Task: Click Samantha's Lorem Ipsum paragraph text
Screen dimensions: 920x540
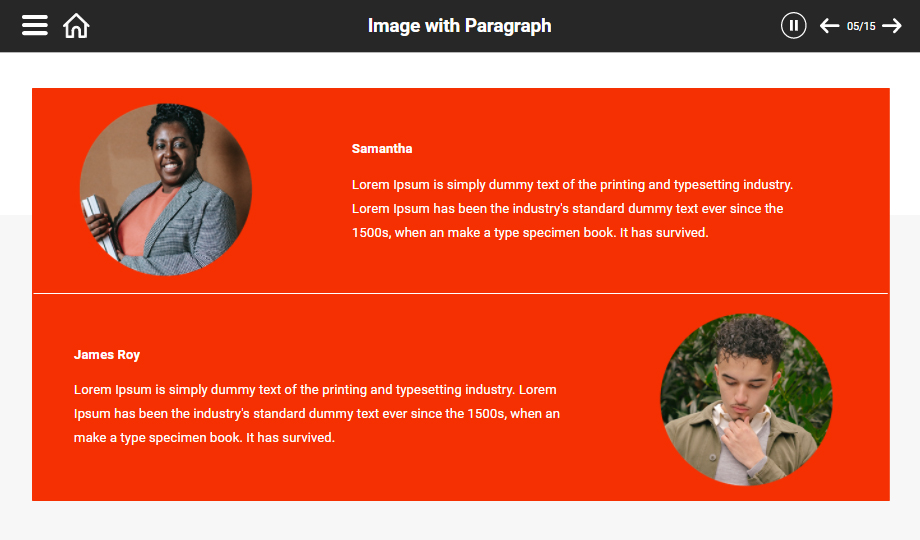Action: [571, 209]
